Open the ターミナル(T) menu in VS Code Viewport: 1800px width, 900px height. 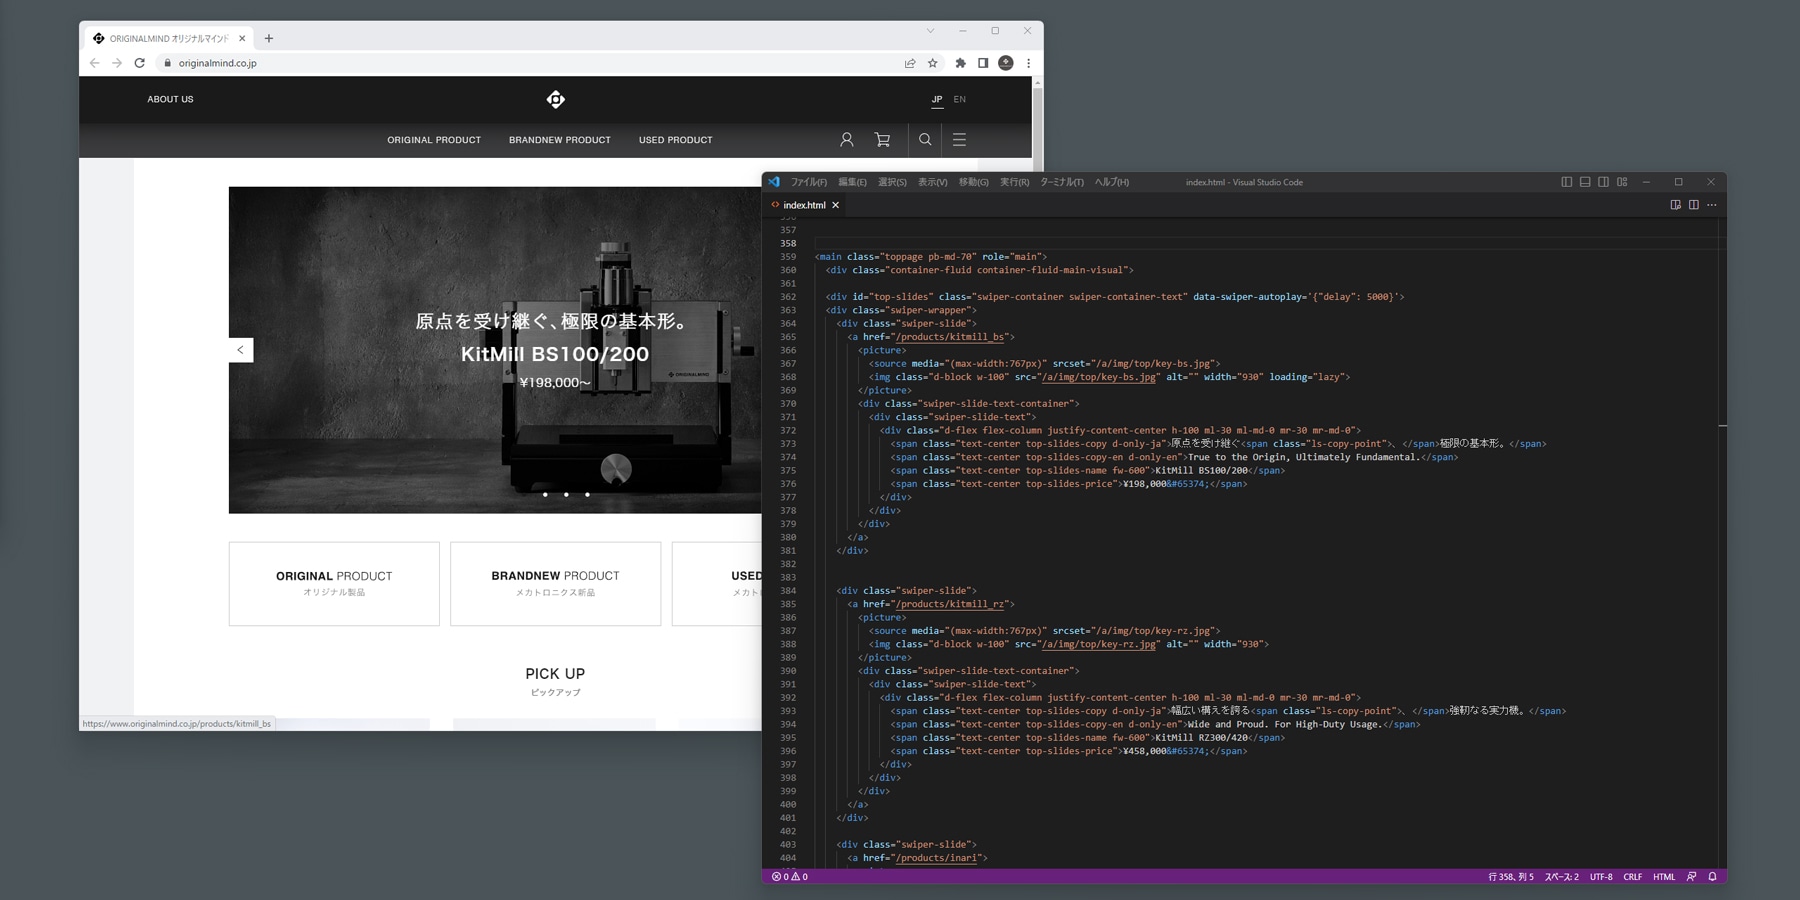click(x=1061, y=182)
